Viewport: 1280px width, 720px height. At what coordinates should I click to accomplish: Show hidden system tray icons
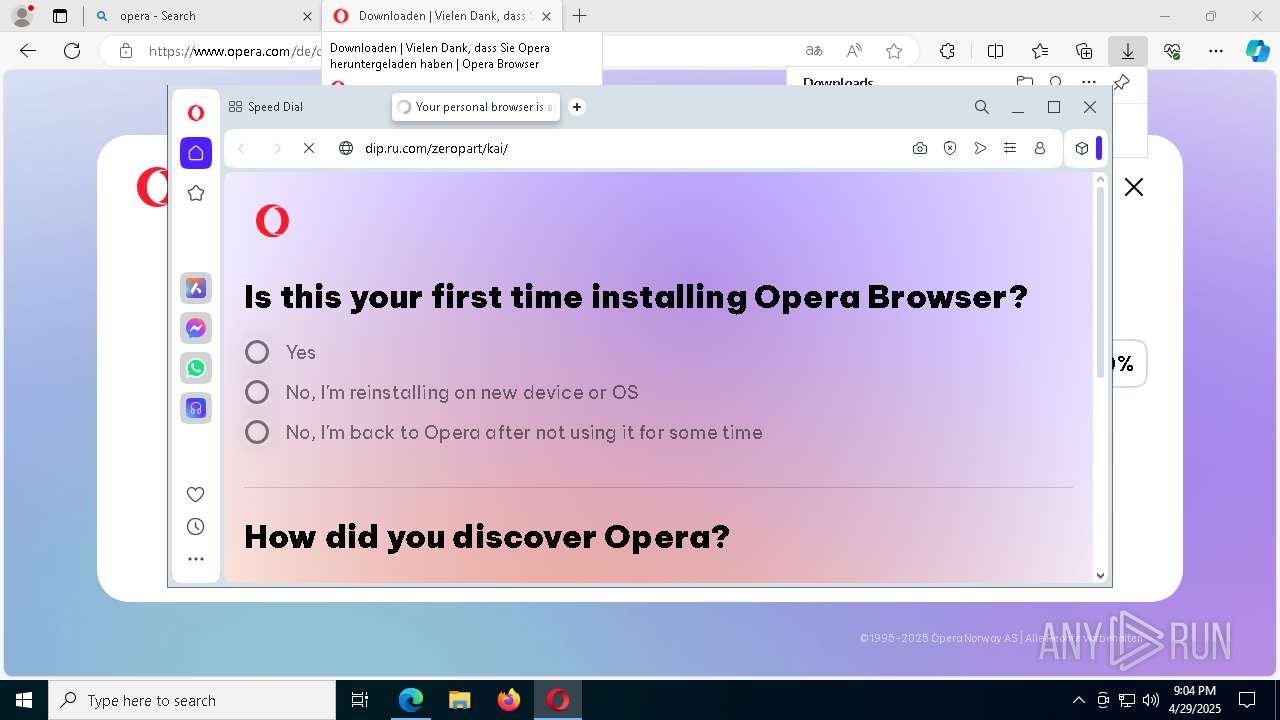tap(1078, 700)
